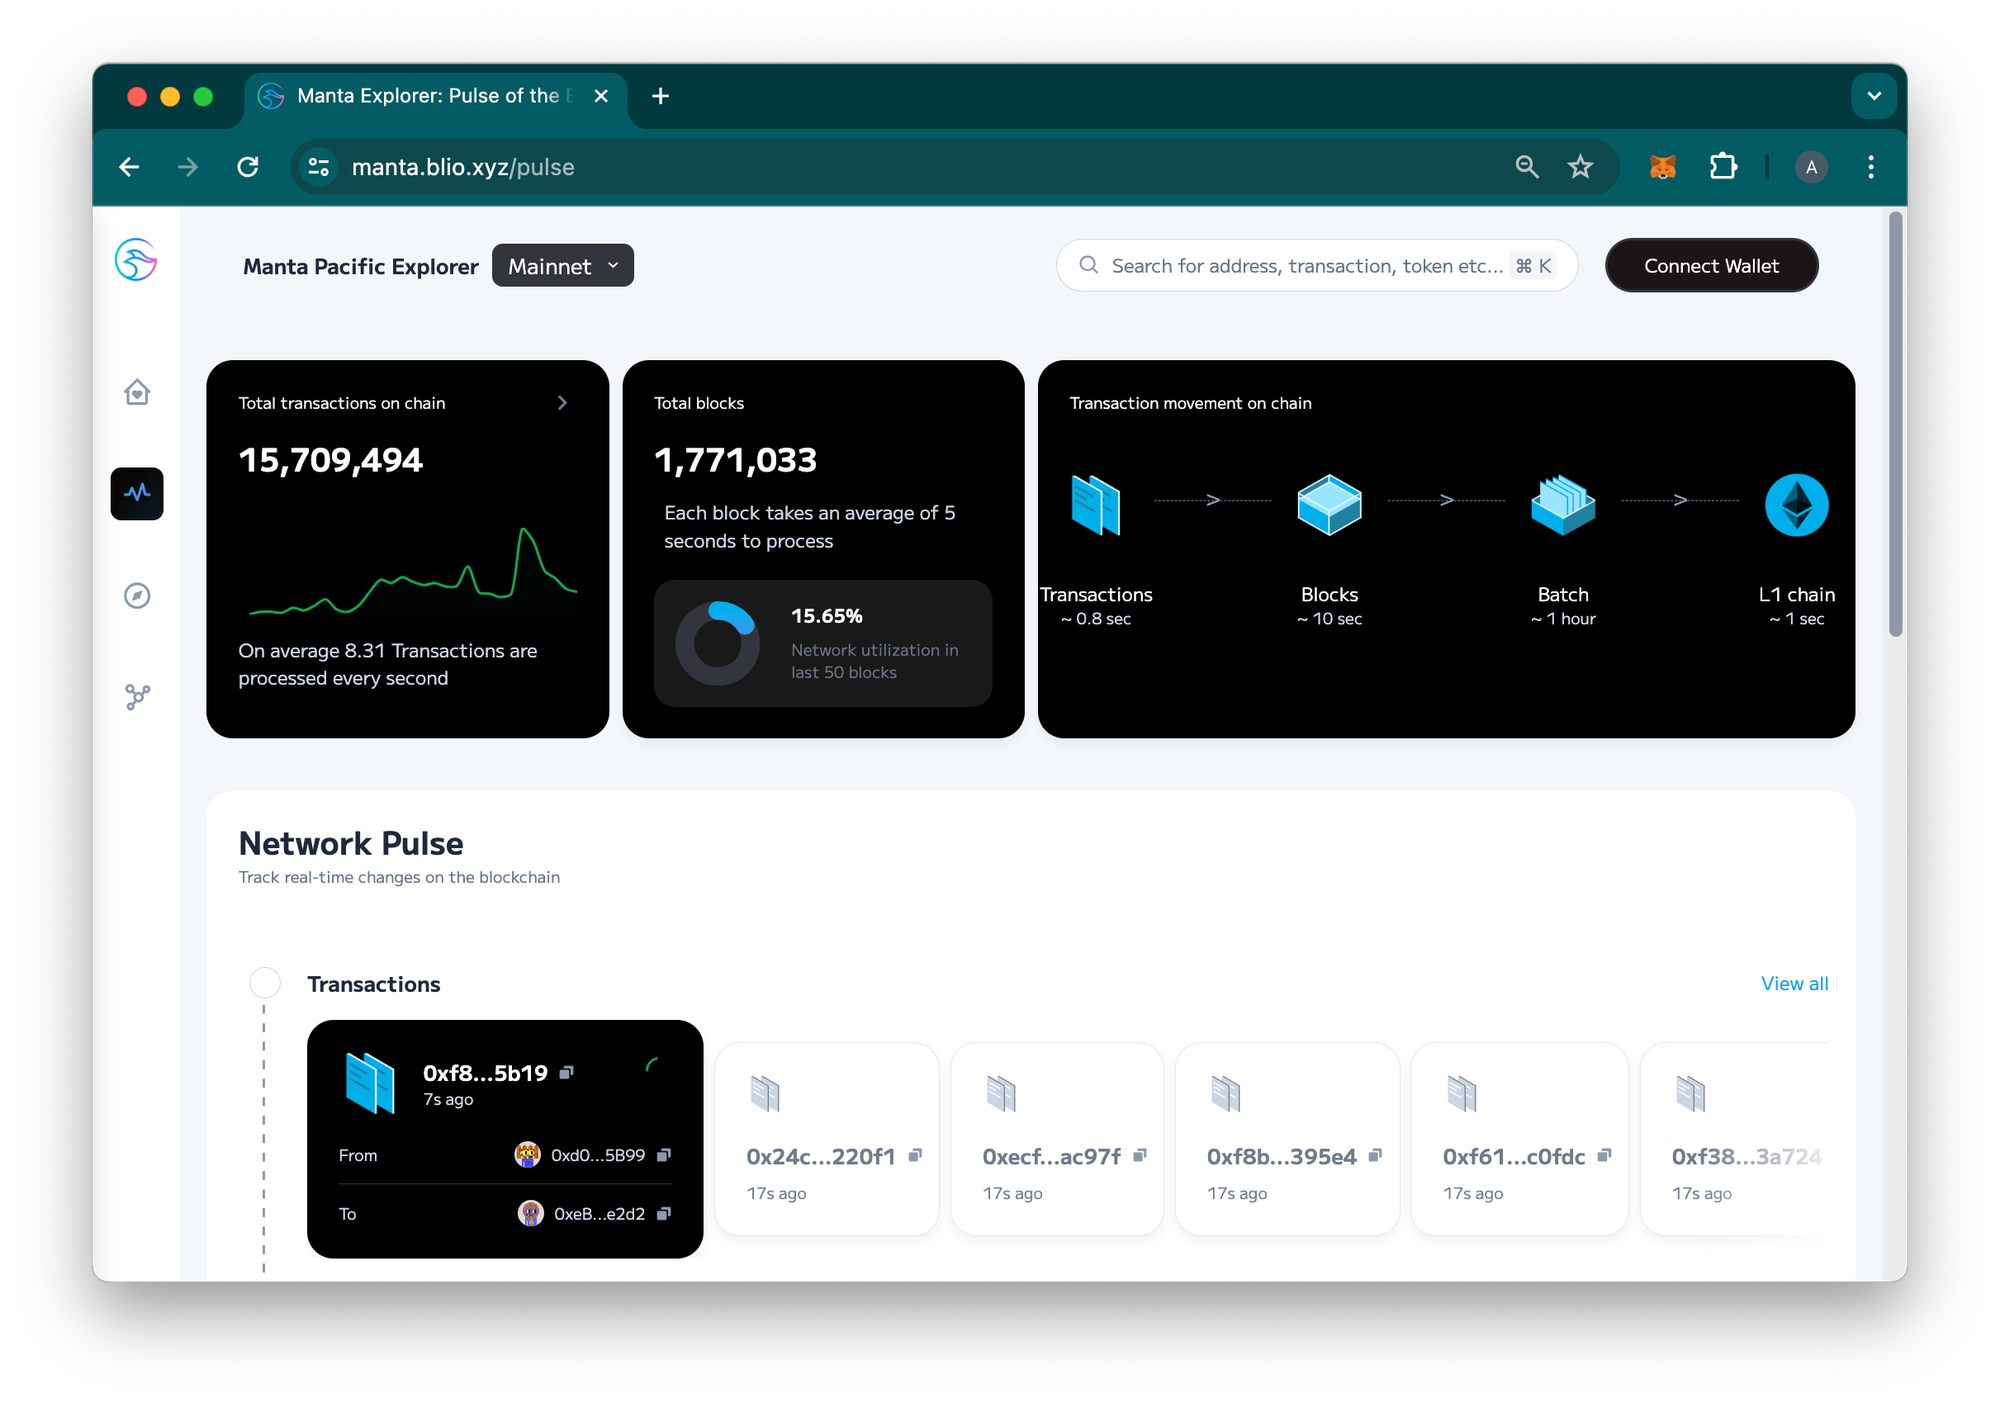Open the Mainnet network dropdown

(563, 266)
